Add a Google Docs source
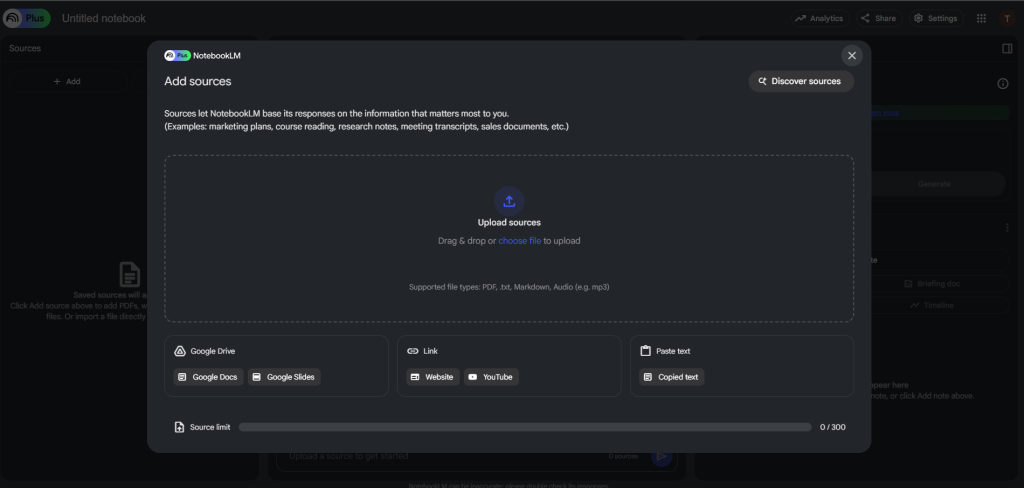 tap(208, 377)
